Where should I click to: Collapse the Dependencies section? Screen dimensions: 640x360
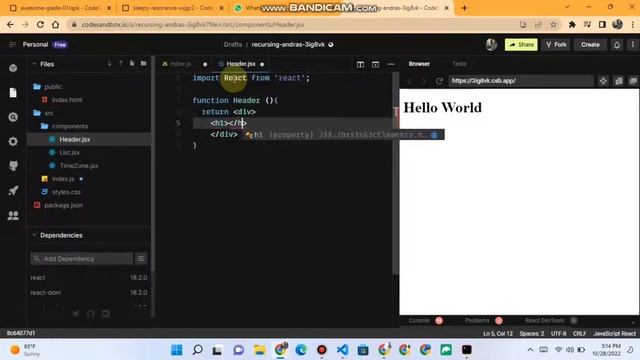(34, 235)
